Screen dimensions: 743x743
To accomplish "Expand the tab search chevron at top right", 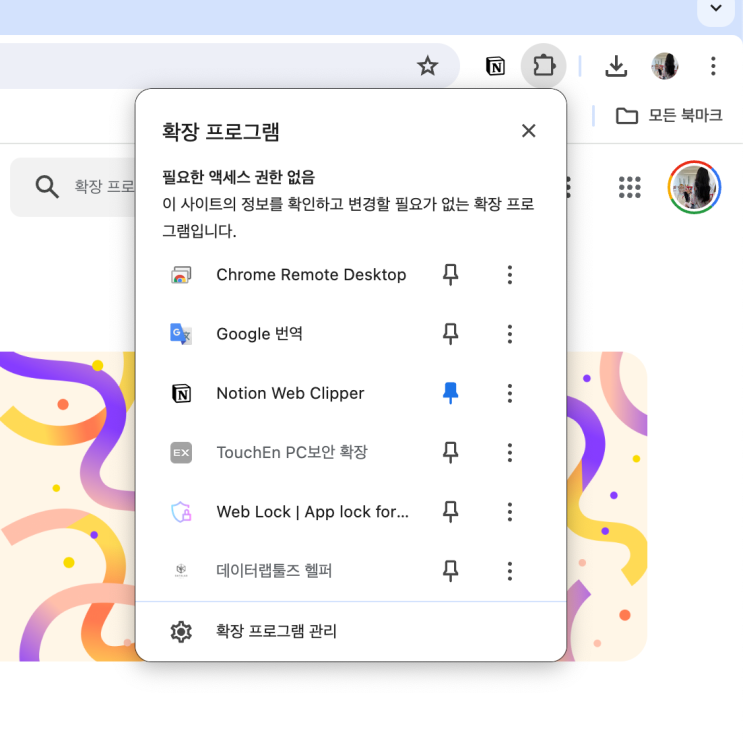I will [716, 8].
